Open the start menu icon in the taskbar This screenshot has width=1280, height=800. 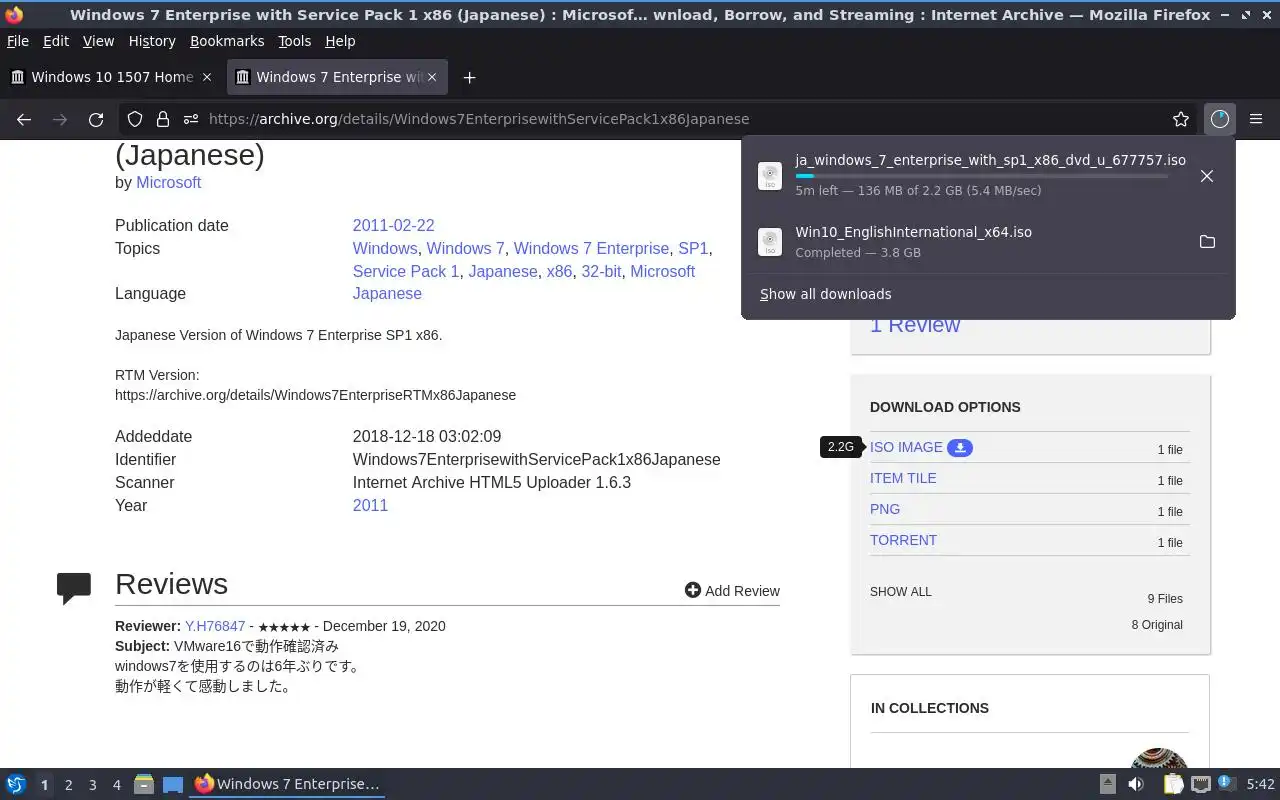coord(16,784)
